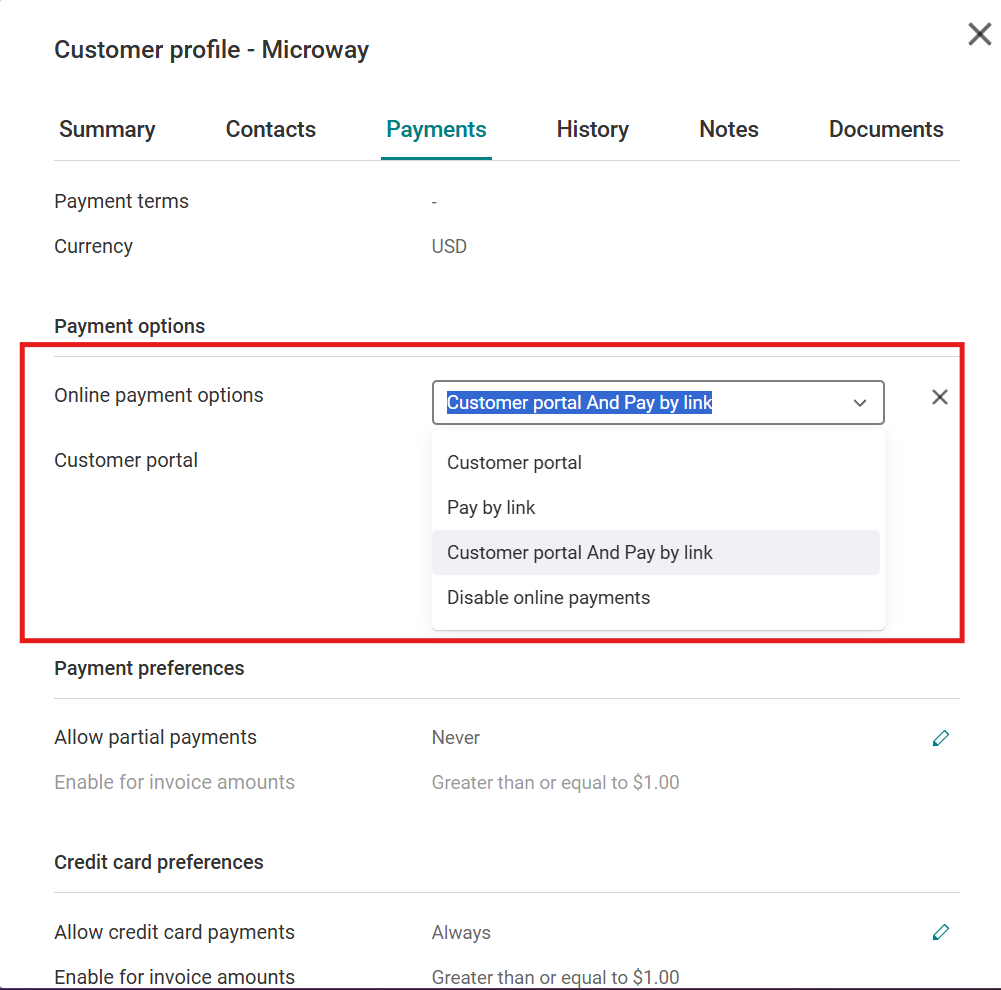Select Pay by link option
The image size is (1001, 990).
pyautogui.click(x=491, y=508)
